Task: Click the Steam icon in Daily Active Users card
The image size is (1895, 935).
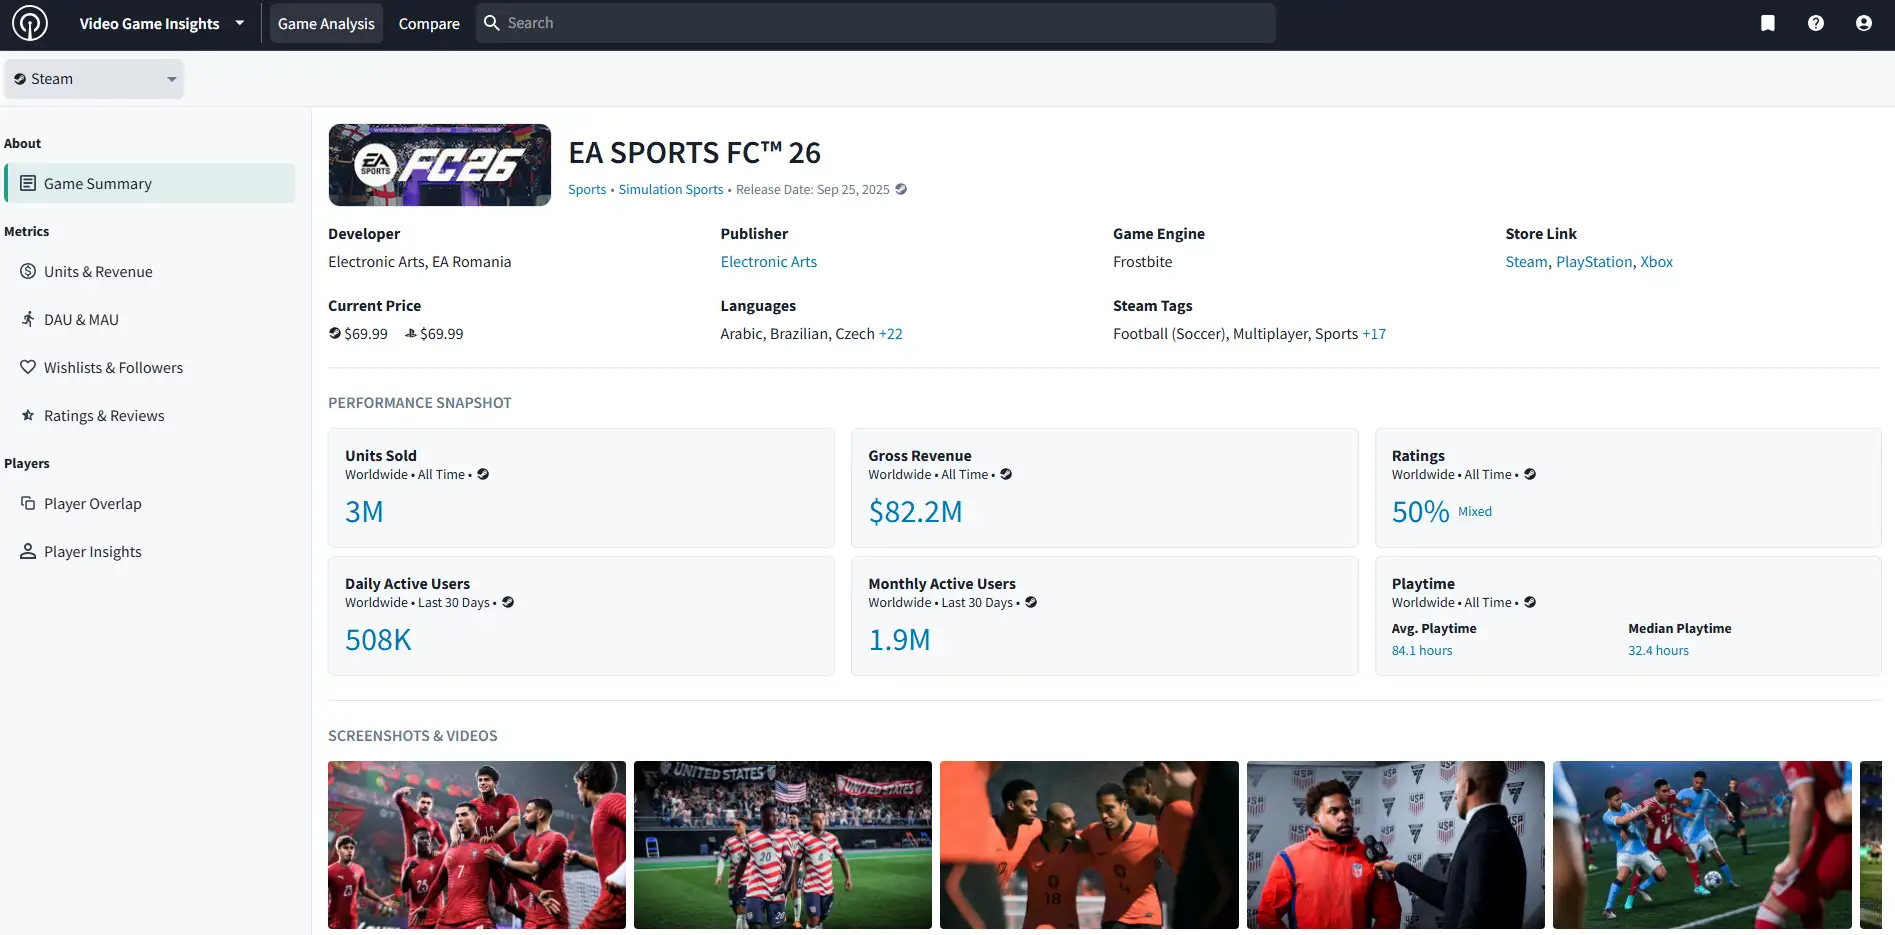Action: click(508, 602)
